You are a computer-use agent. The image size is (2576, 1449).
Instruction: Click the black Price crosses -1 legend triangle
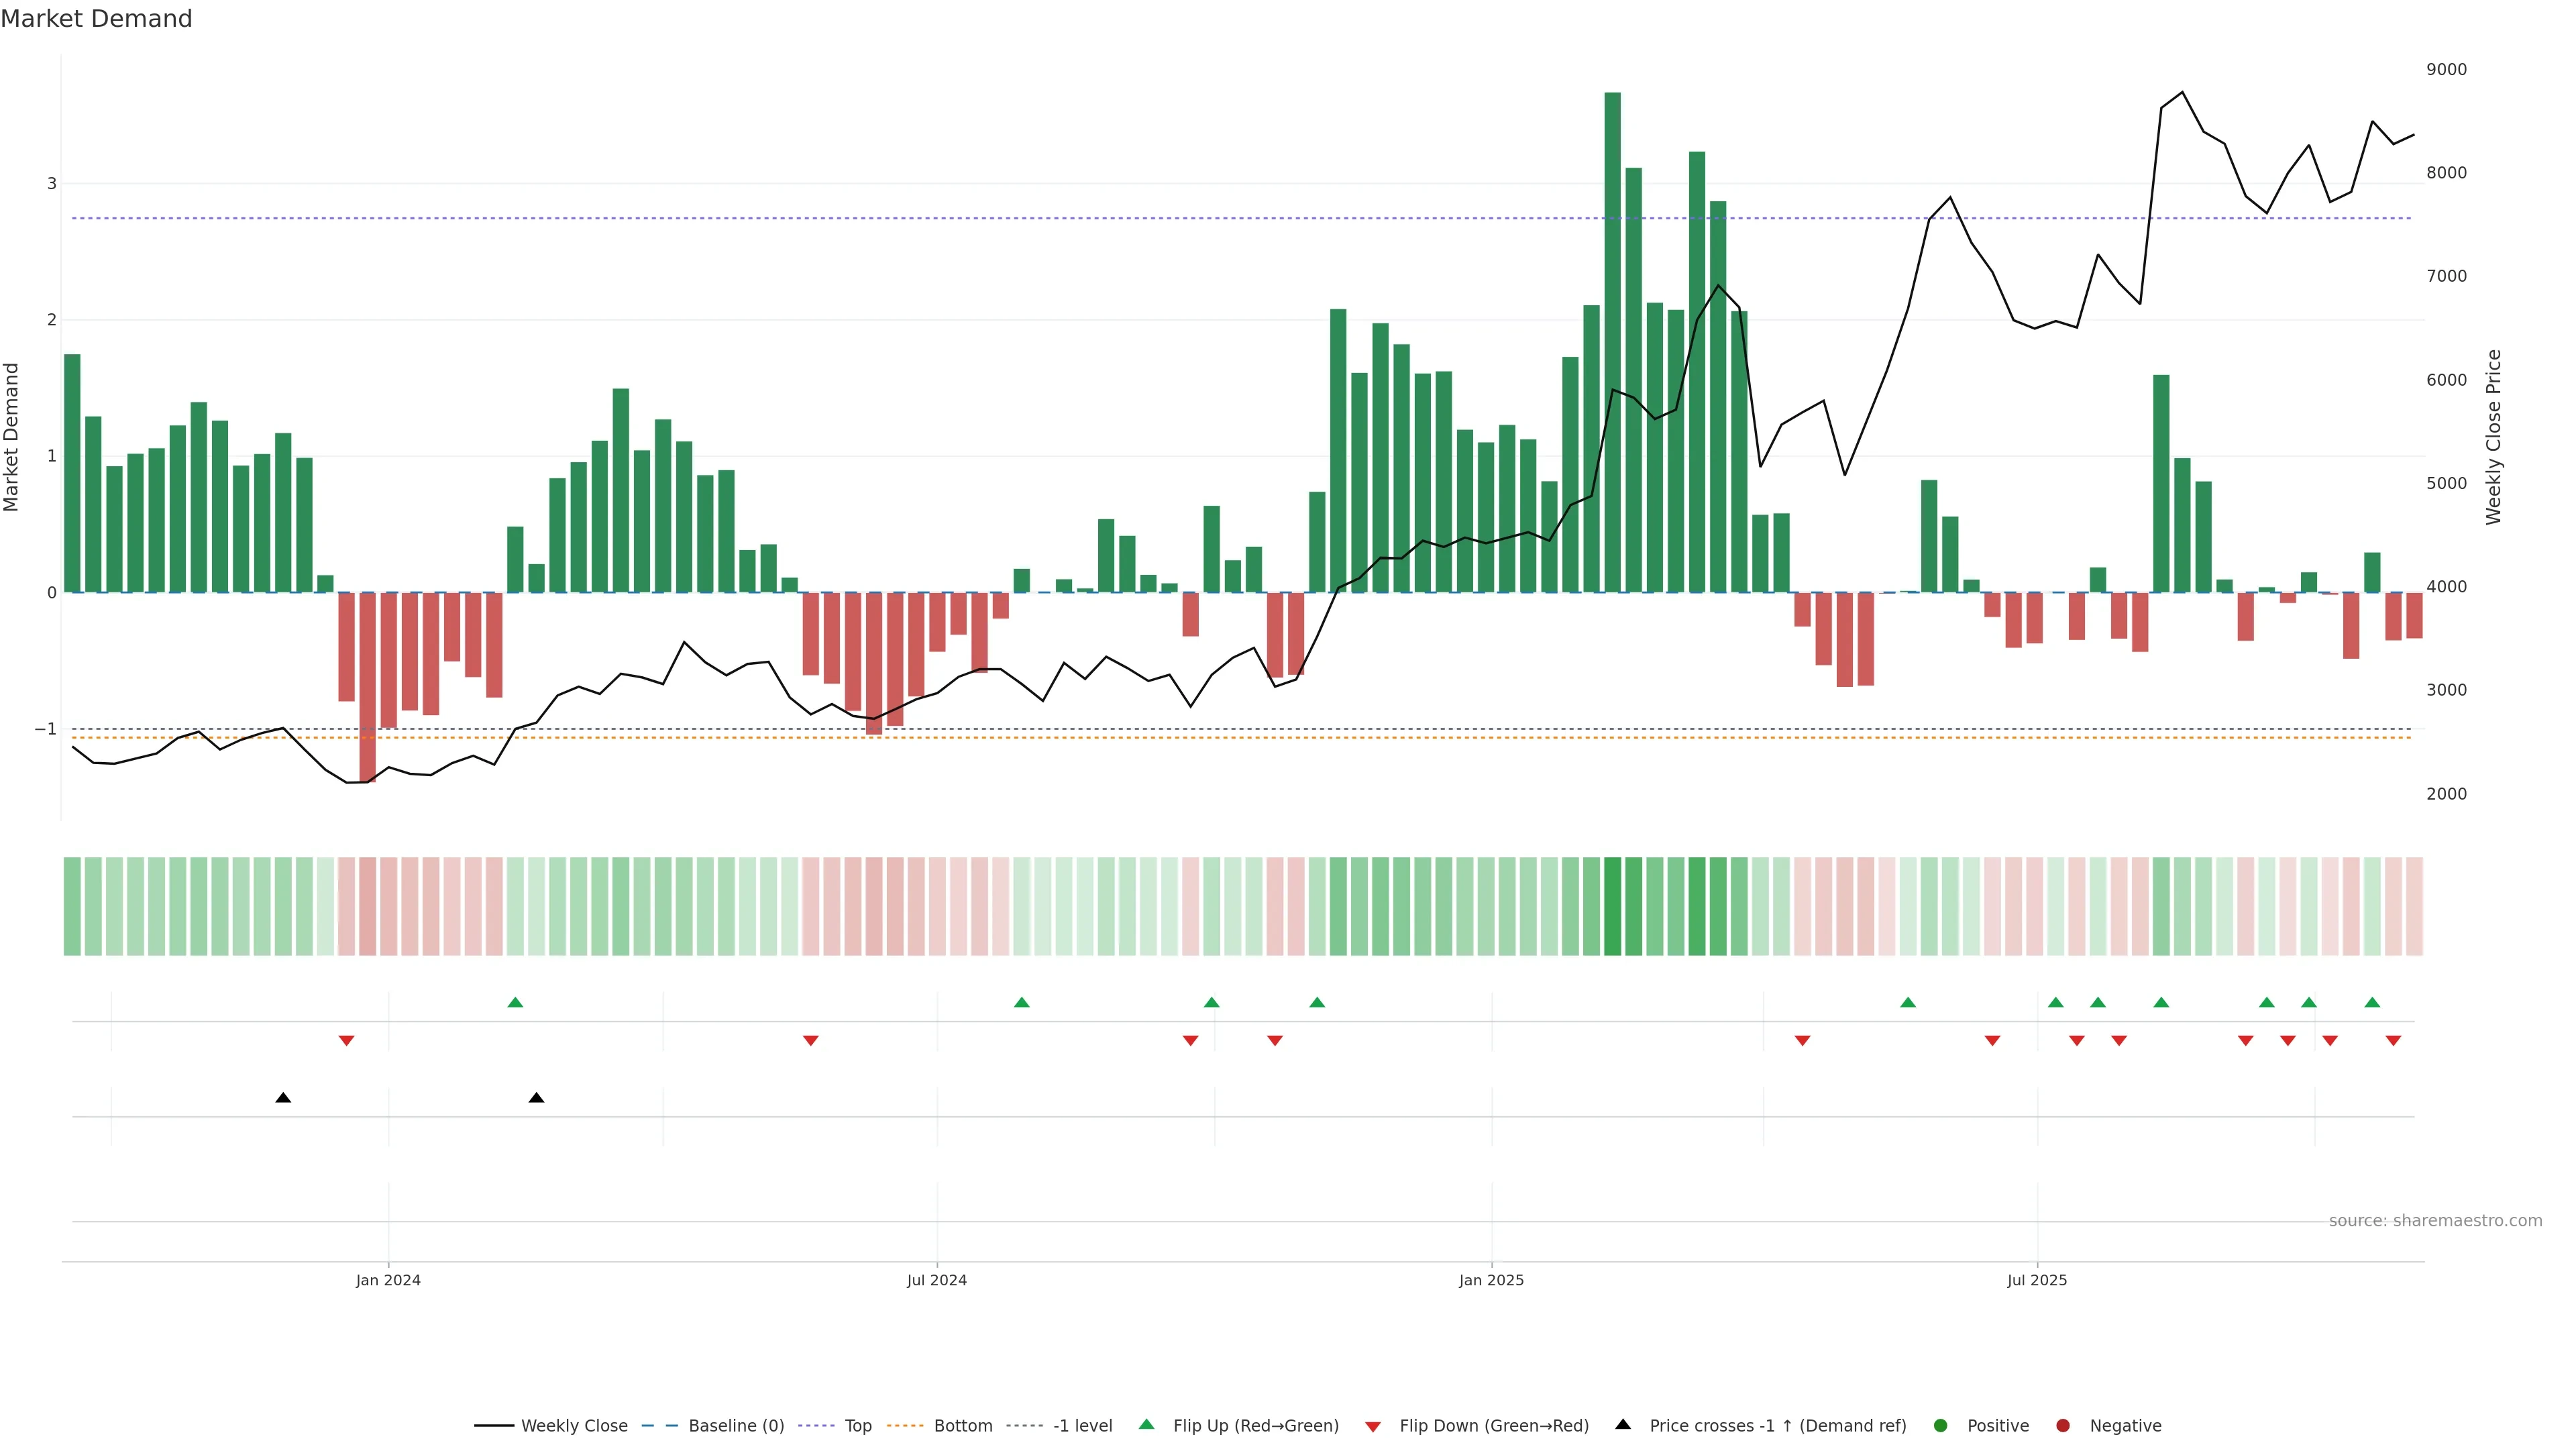[1623, 1424]
